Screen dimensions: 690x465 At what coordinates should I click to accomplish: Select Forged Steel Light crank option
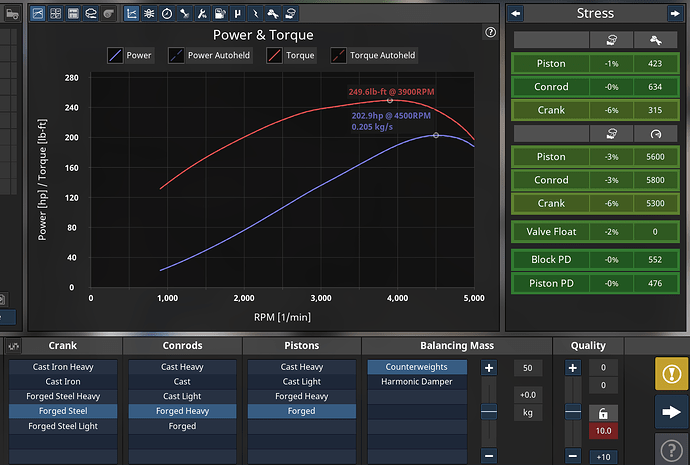(x=62, y=426)
